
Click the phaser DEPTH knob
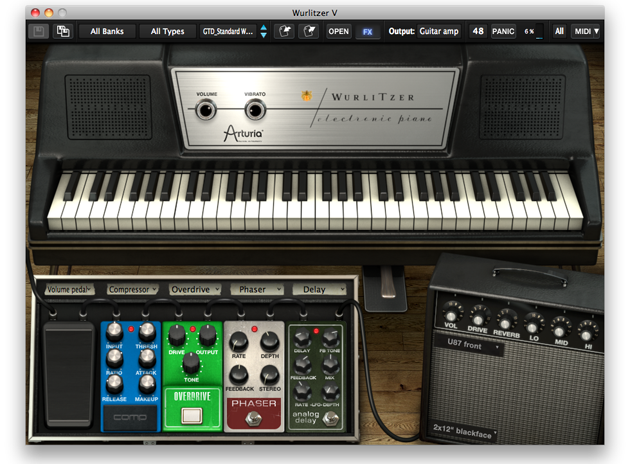269,341
